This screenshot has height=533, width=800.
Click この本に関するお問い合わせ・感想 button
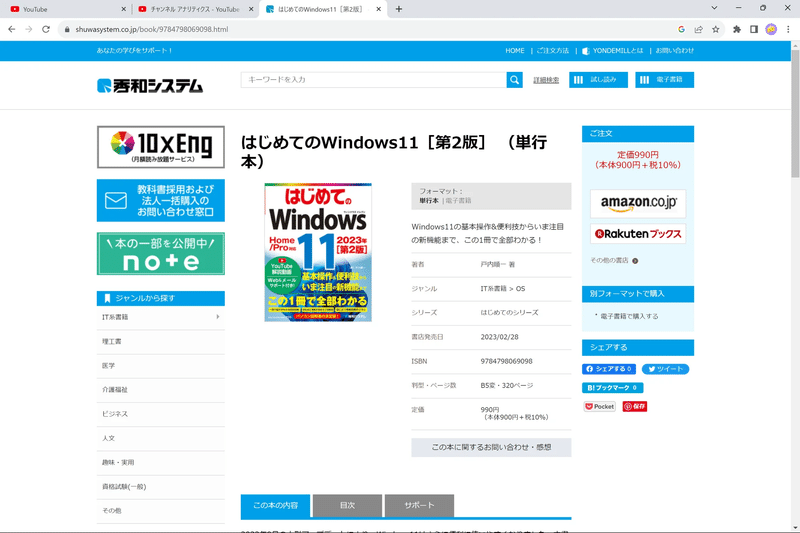(491, 447)
